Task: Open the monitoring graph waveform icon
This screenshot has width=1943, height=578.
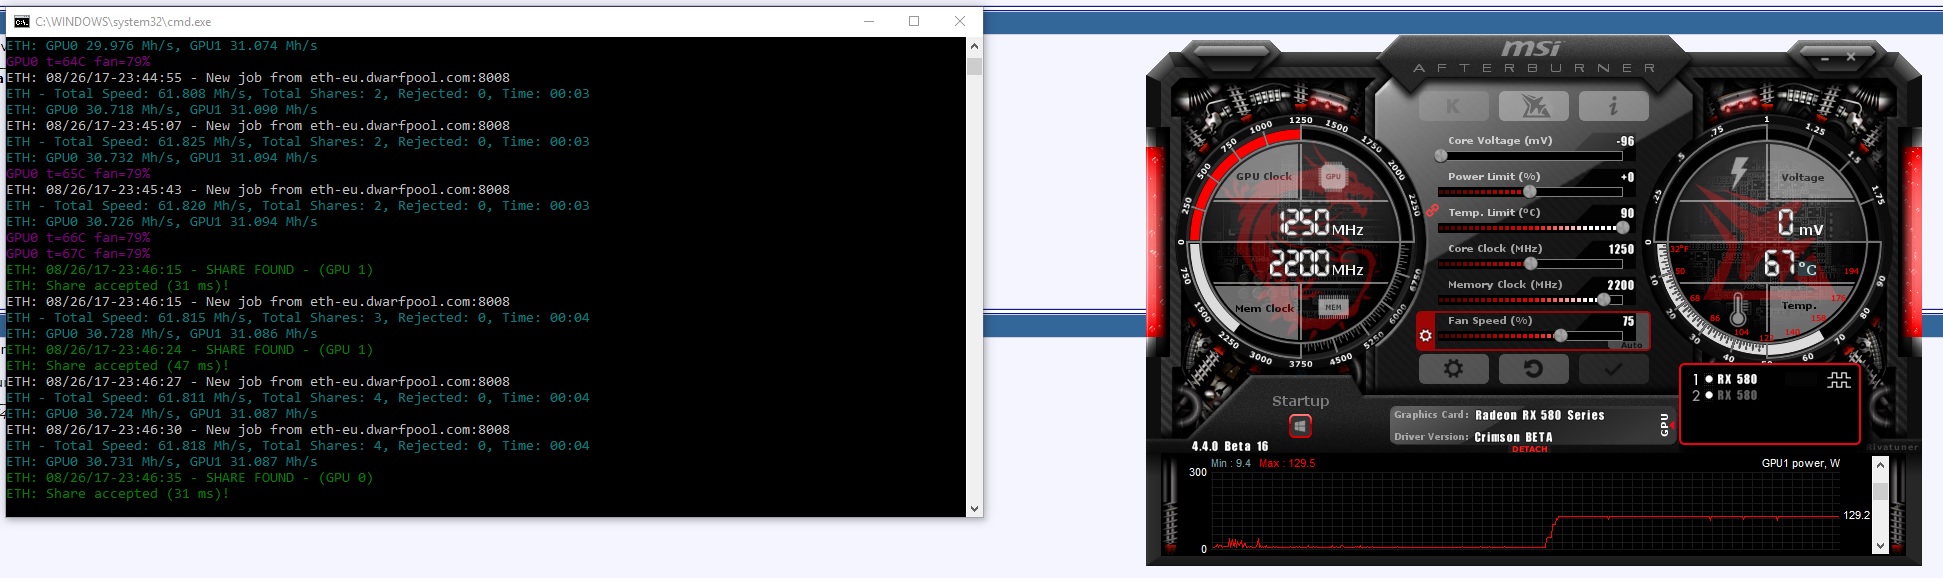Action: coord(1838,380)
